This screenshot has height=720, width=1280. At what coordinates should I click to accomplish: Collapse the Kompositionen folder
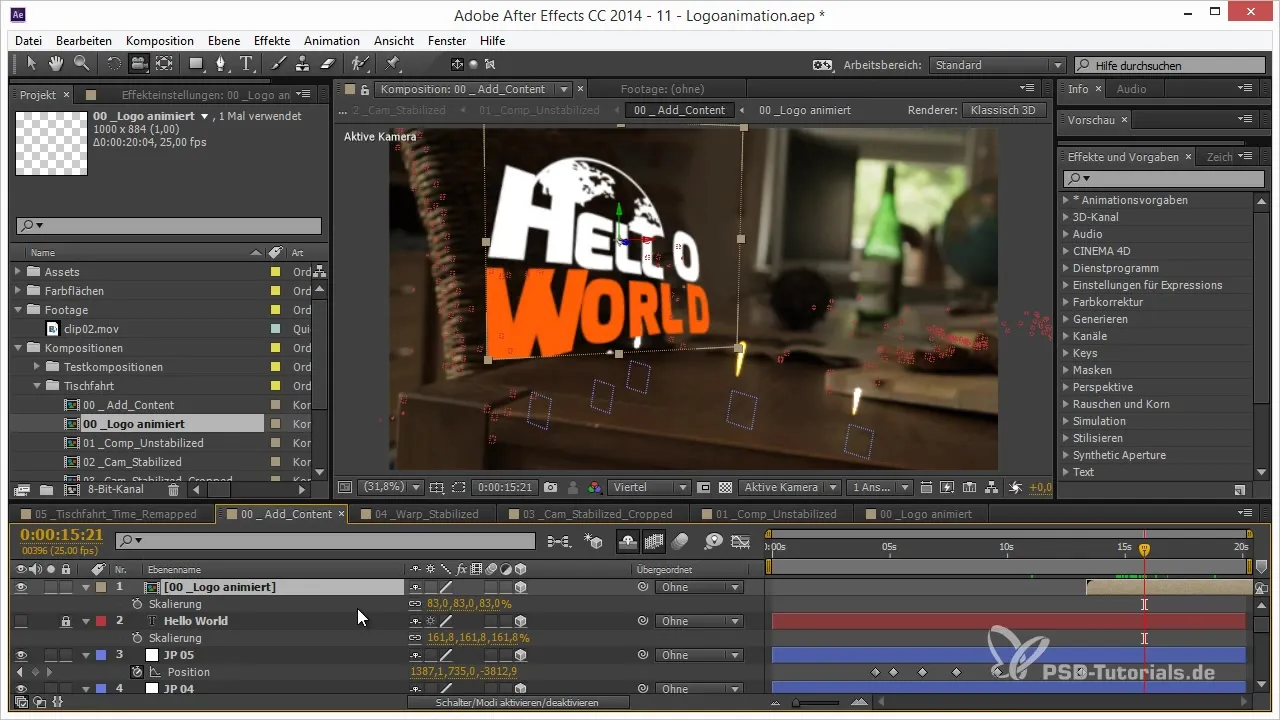pyautogui.click(x=18, y=348)
